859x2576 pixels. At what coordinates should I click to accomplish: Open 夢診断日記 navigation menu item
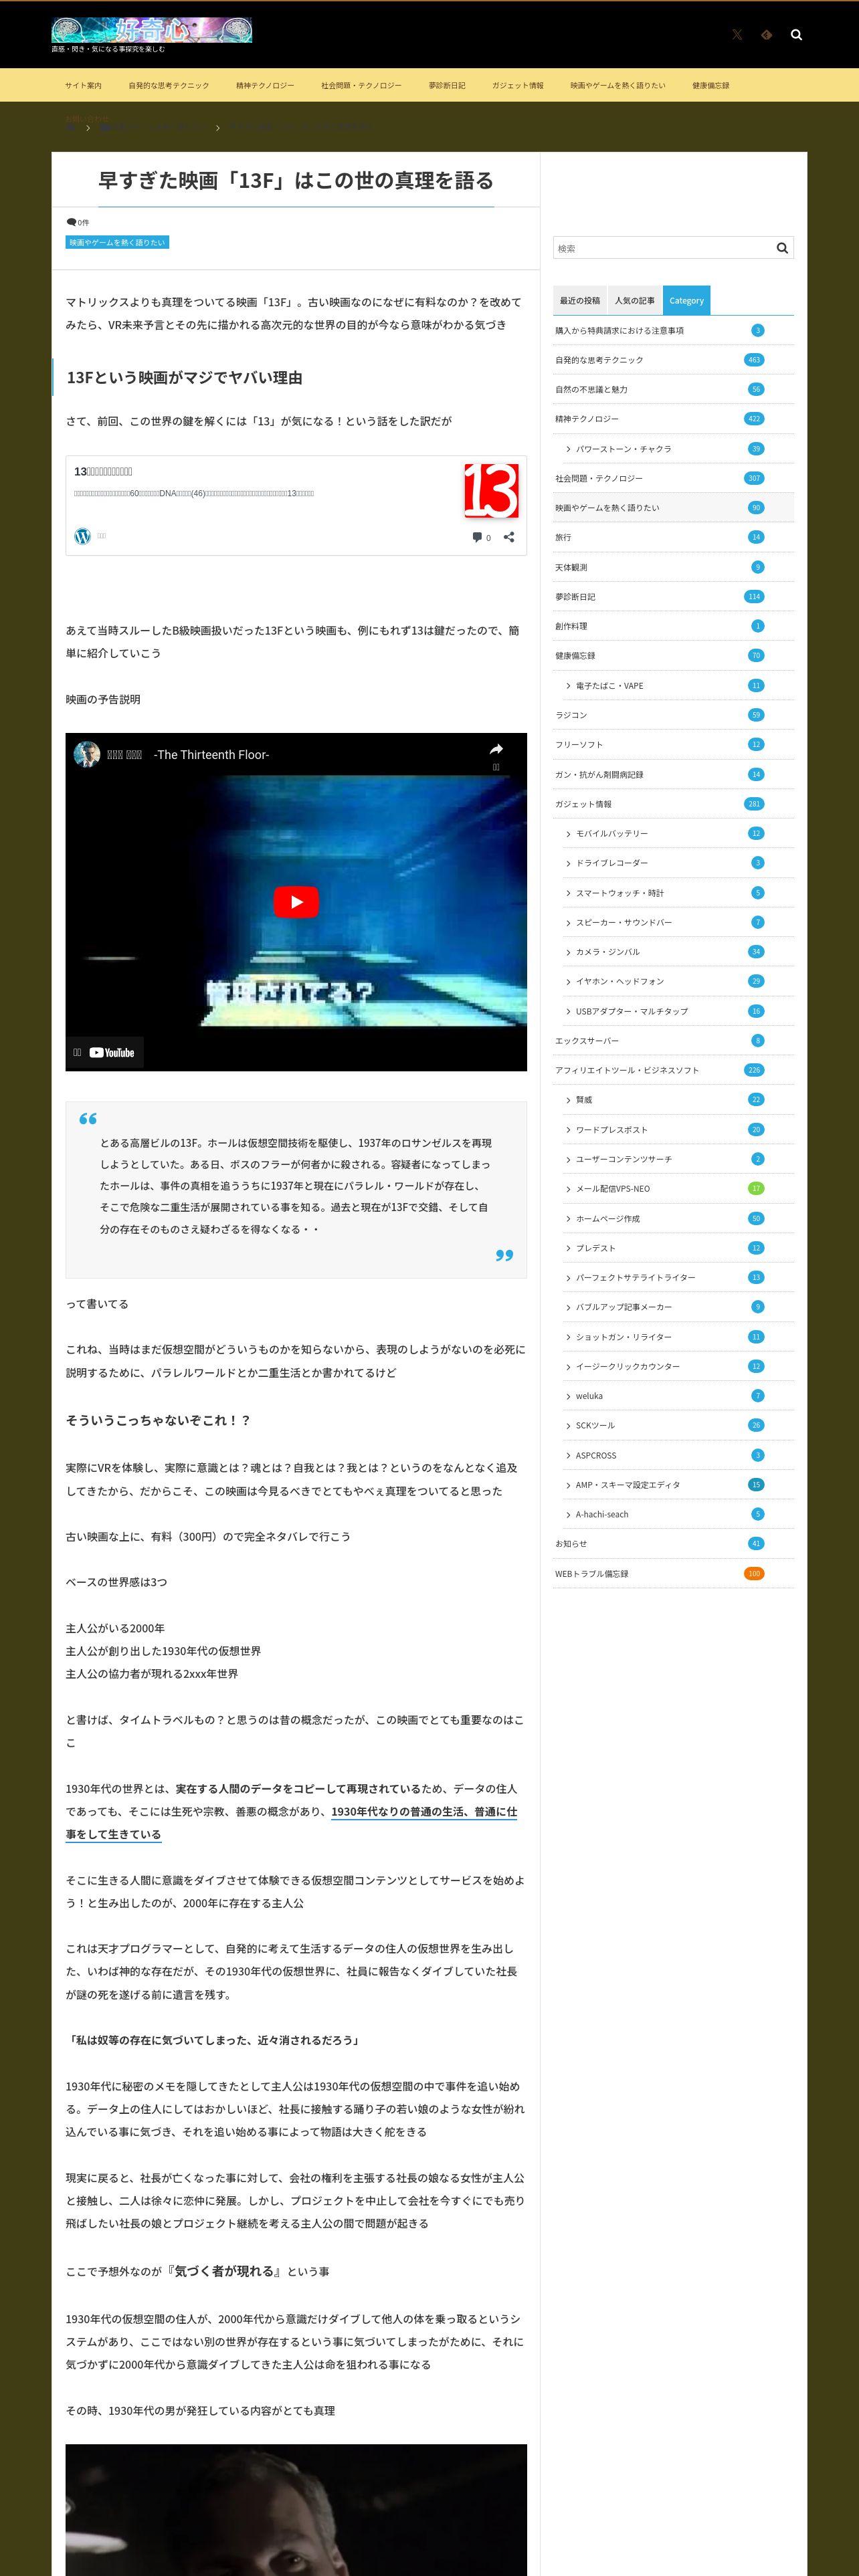pyautogui.click(x=447, y=85)
